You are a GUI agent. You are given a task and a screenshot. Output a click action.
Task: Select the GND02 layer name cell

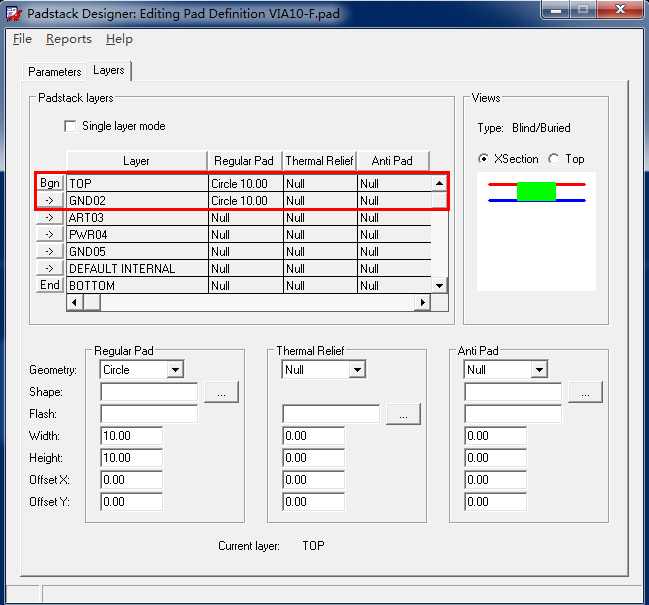pyautogui.click(x=137, y=201)
